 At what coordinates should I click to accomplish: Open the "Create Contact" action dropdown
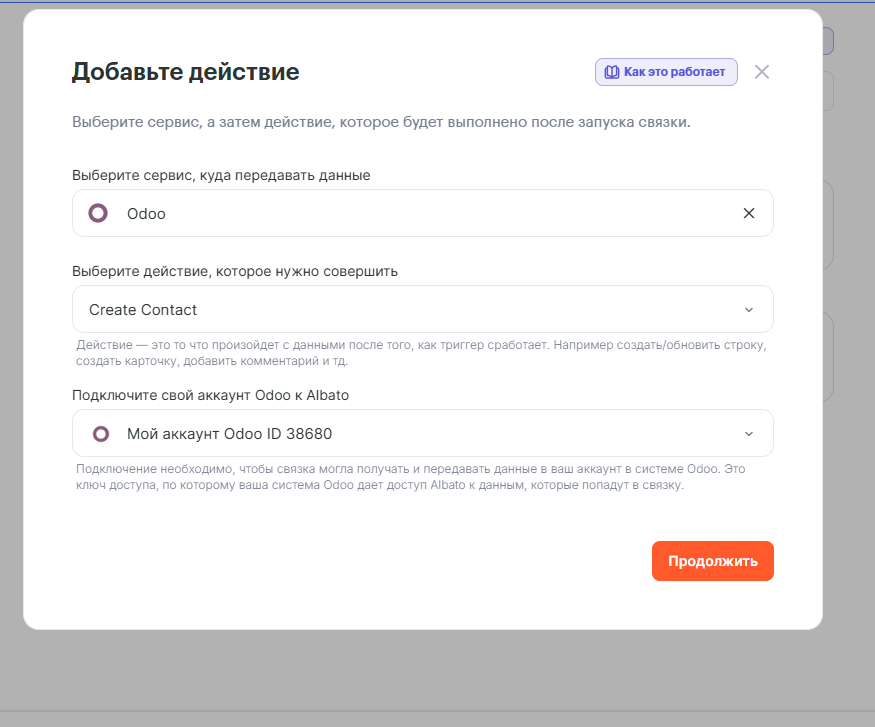pos(400,310)
